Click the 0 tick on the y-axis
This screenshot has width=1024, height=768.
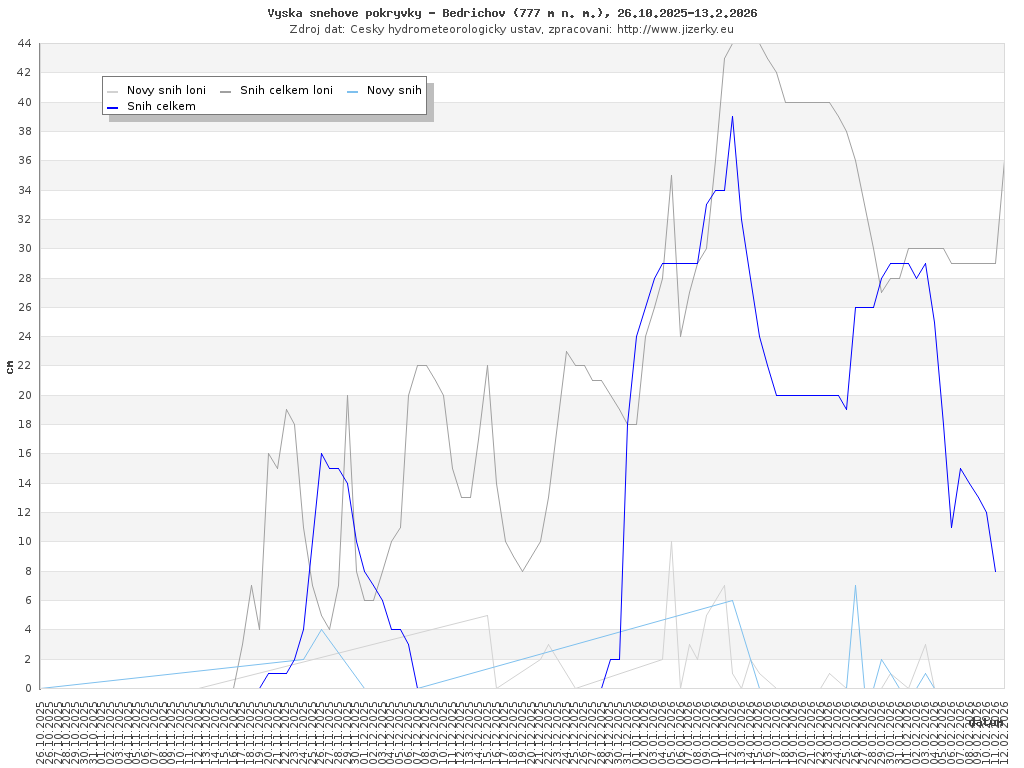coord(29,688)
